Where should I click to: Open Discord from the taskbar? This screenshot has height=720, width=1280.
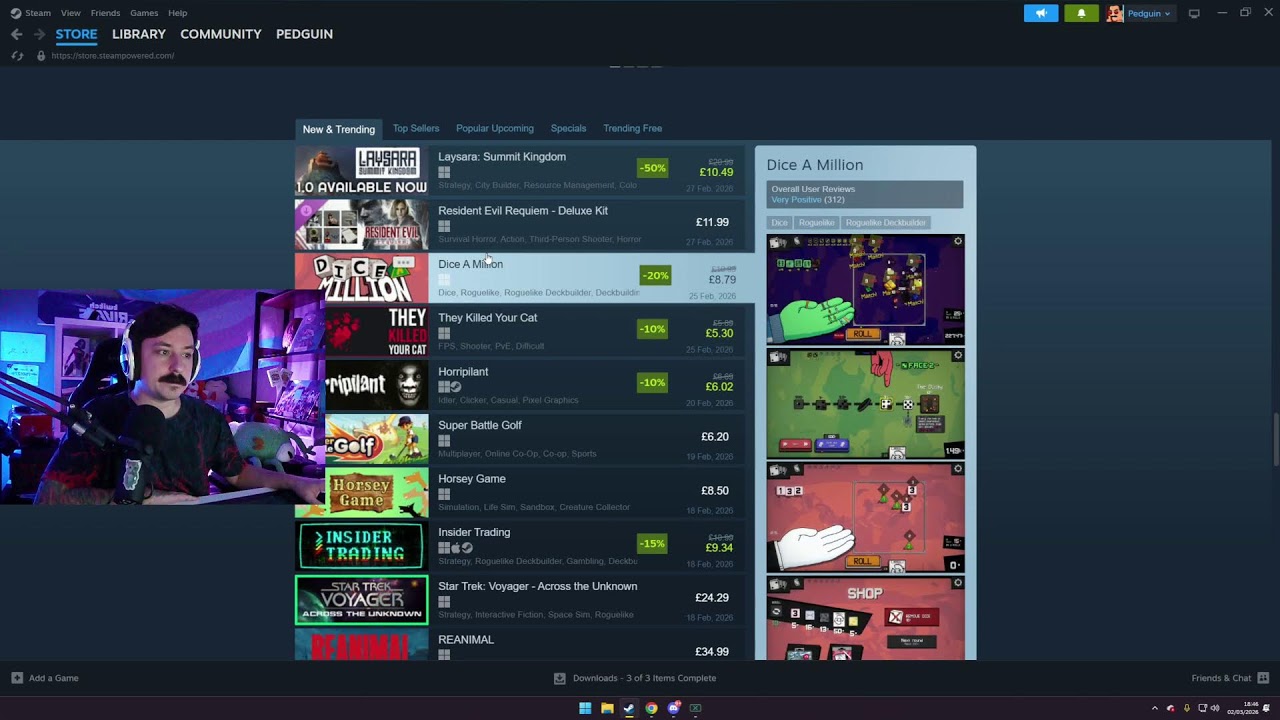[674, 708]
